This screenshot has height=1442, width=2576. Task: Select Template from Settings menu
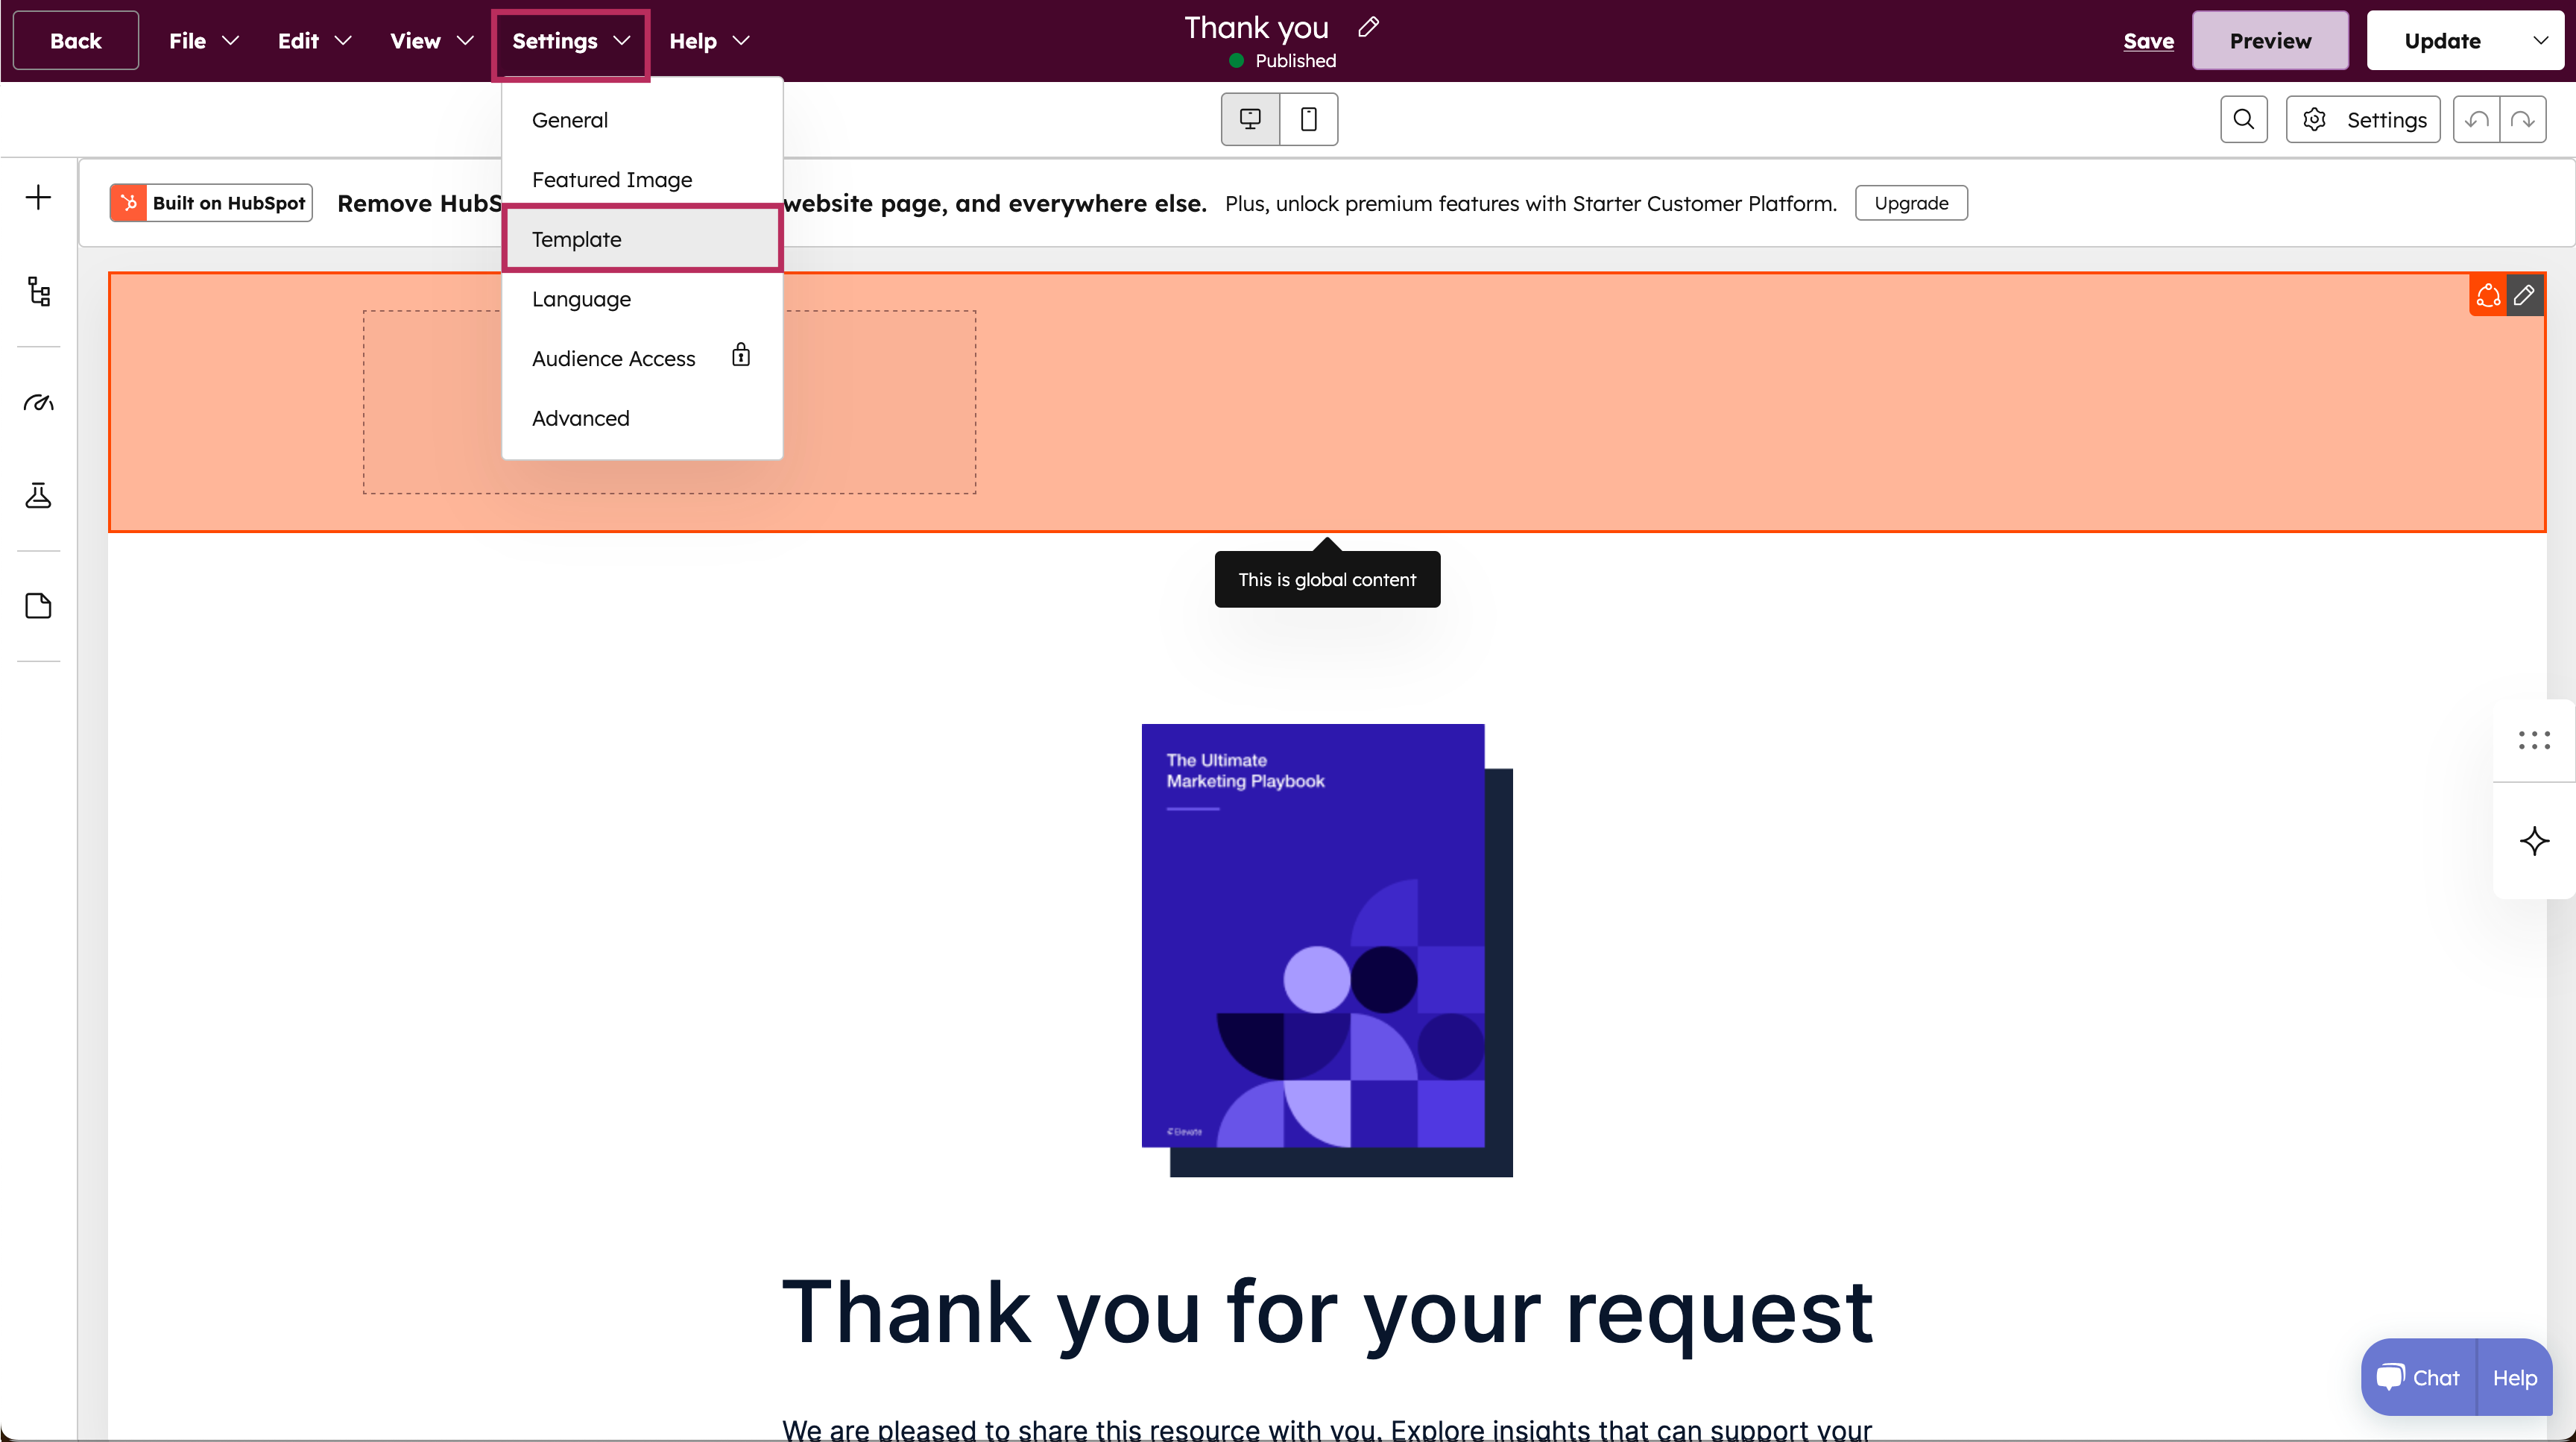[577, 239]
